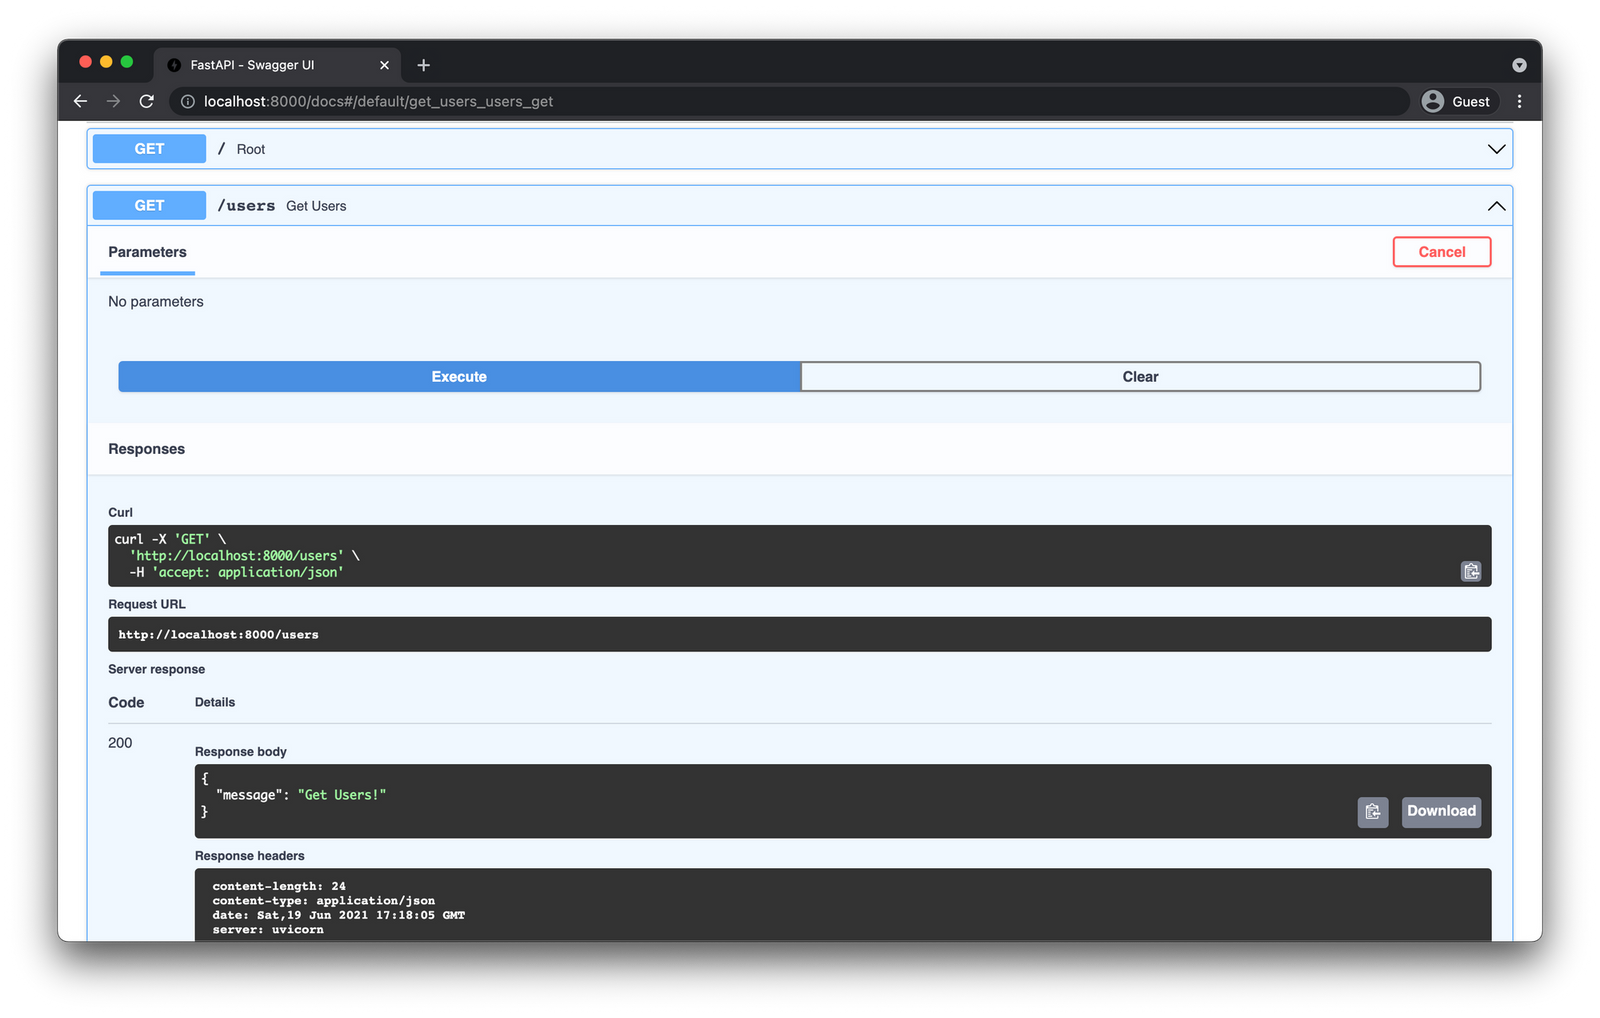The image size is (1600, 1018).
Task: Copy the curl command to clipboard
Action: click(x=1470, y=571)
